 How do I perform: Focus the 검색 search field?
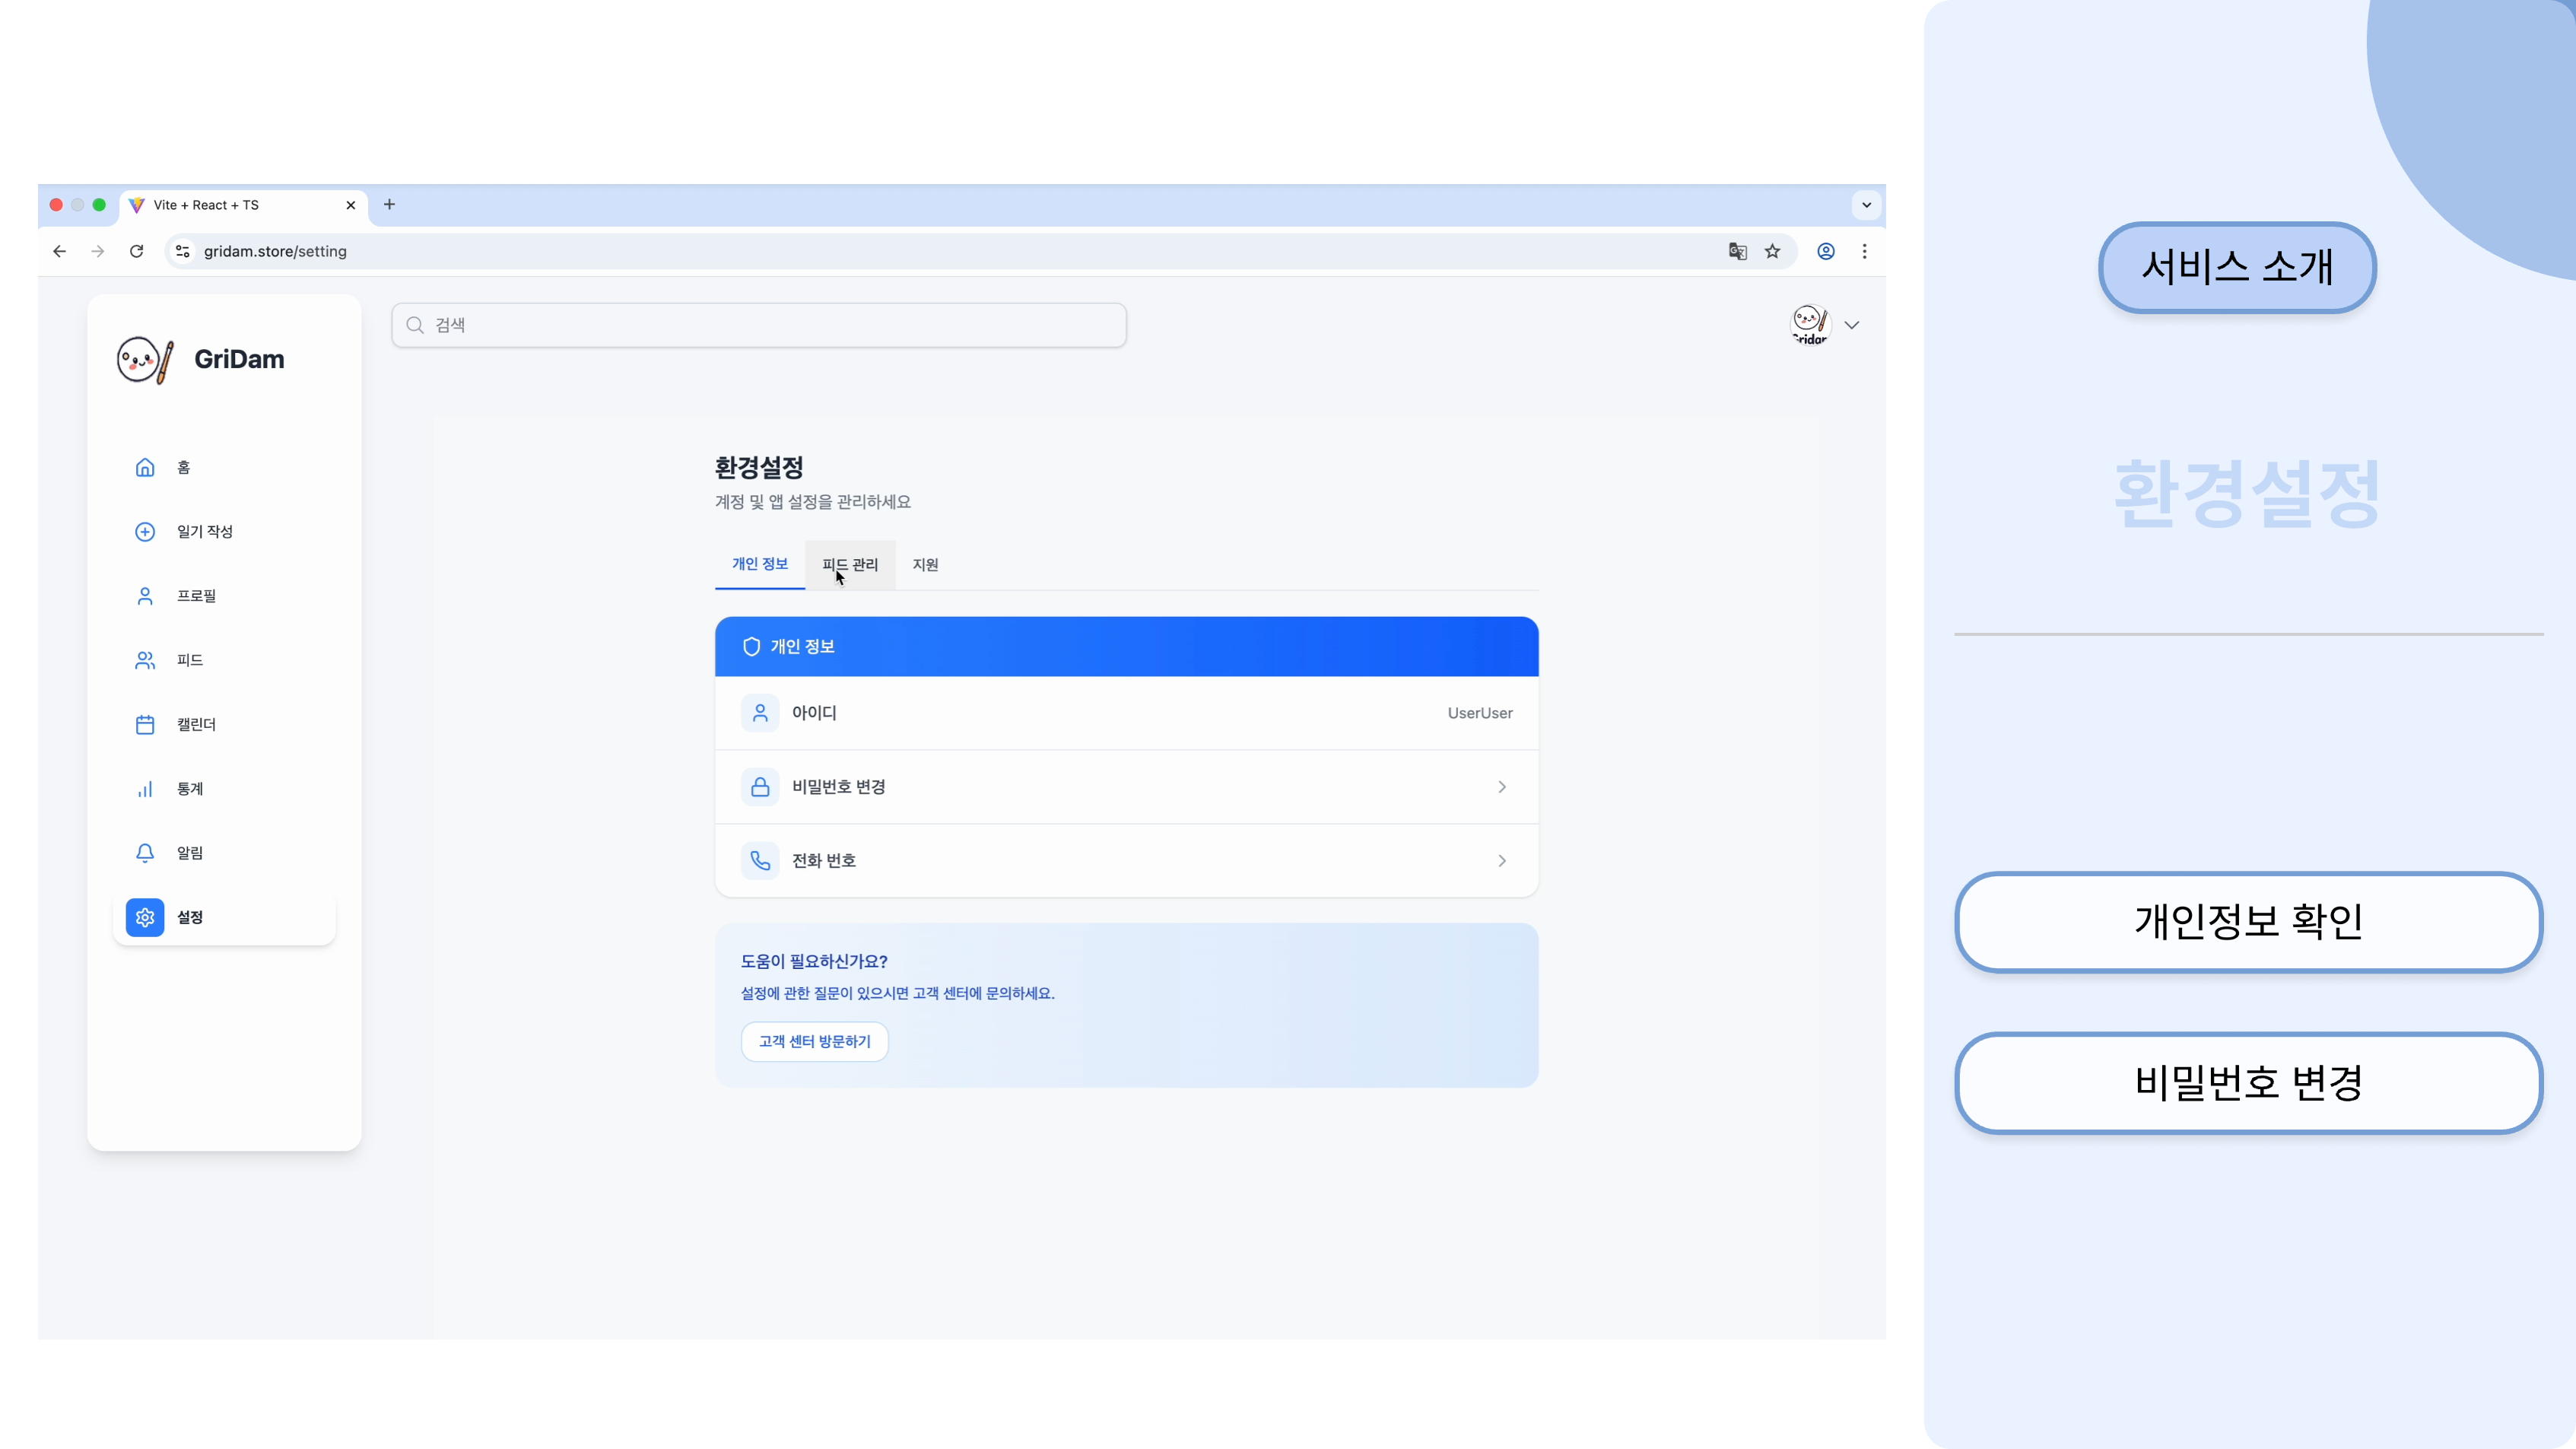tap(760, 325)
